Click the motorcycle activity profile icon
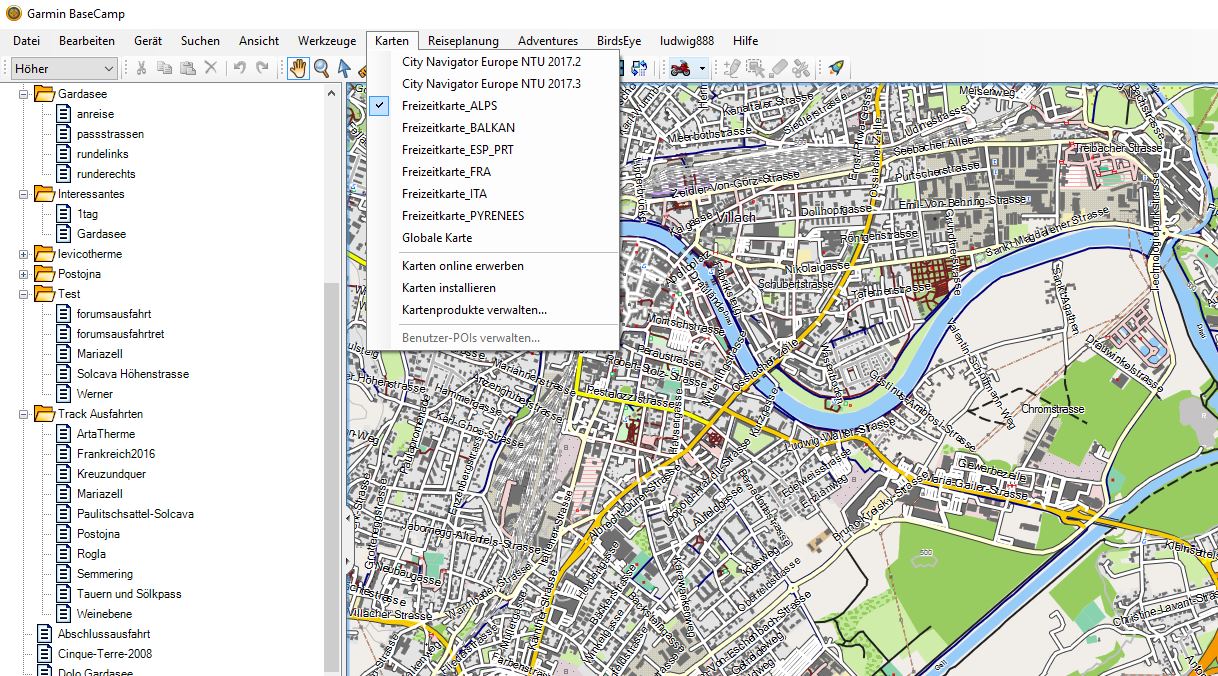This screenshot has height=676, width=1218. (x=681, y=68)
